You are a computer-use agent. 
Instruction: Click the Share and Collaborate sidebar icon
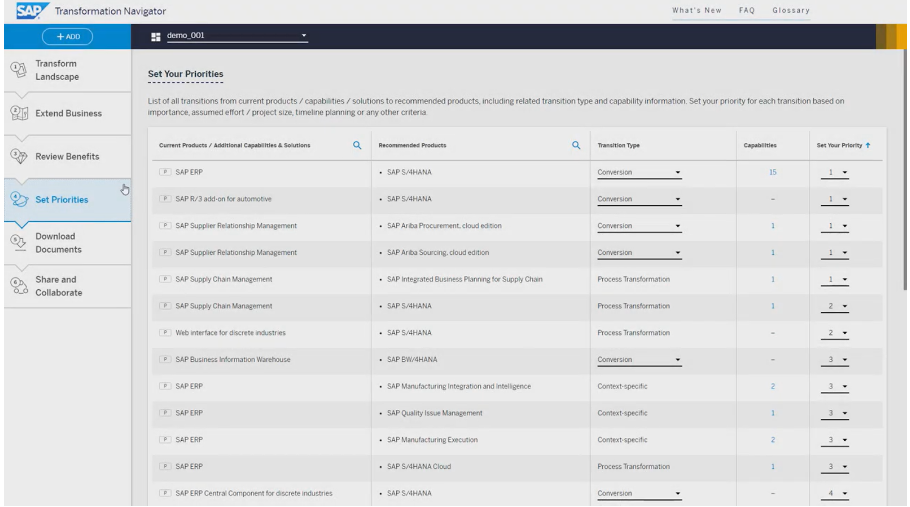click(18, 286)
